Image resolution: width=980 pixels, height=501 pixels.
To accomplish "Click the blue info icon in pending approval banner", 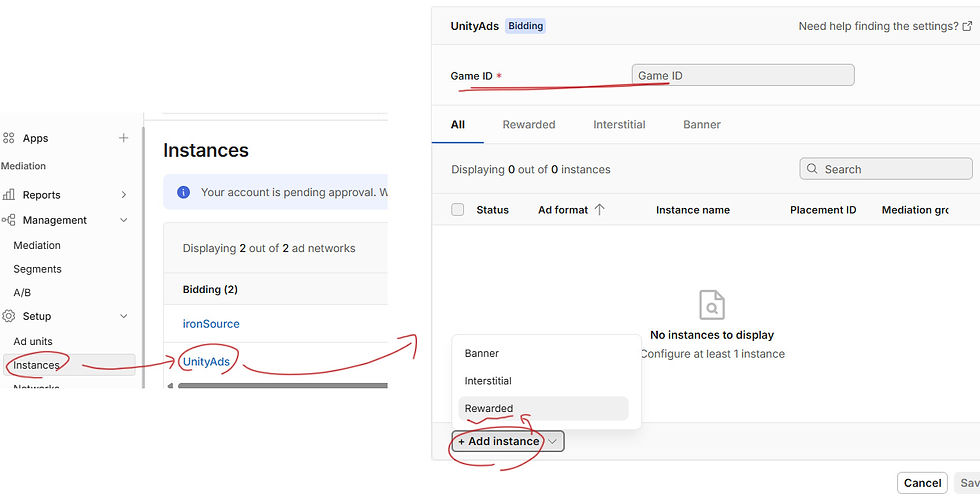I will 183,192.
